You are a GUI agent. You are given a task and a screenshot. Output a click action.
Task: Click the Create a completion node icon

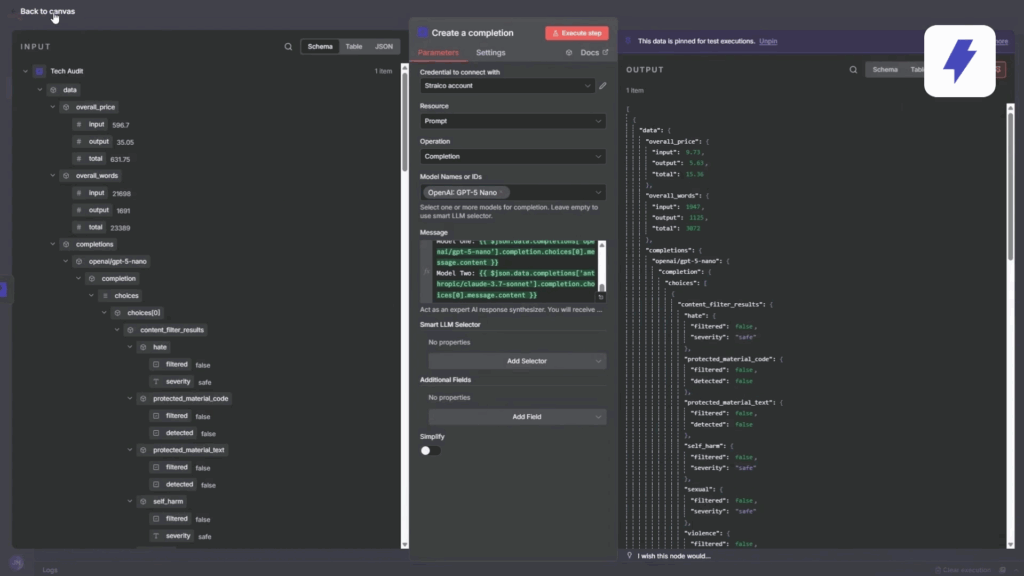coord(423,33)
